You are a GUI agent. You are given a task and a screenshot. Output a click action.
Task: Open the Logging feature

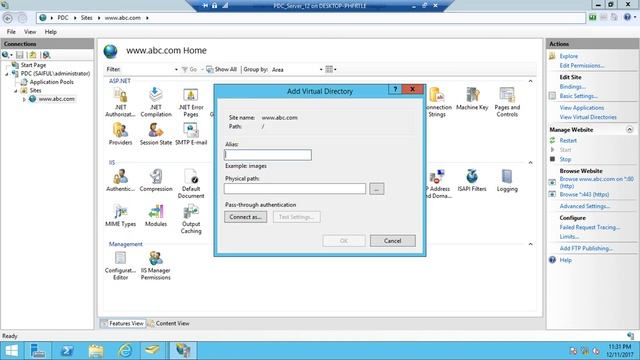click(507, 180)
